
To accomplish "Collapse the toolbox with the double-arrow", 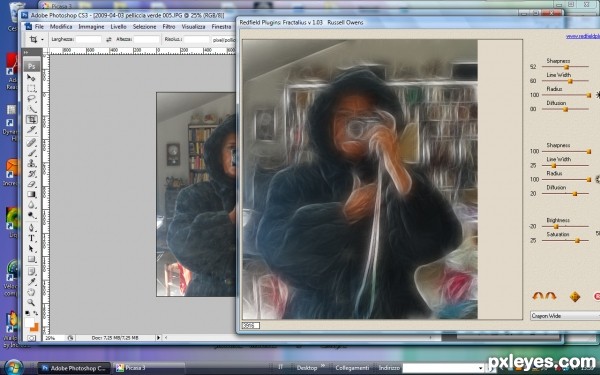I will coord(26,52).
